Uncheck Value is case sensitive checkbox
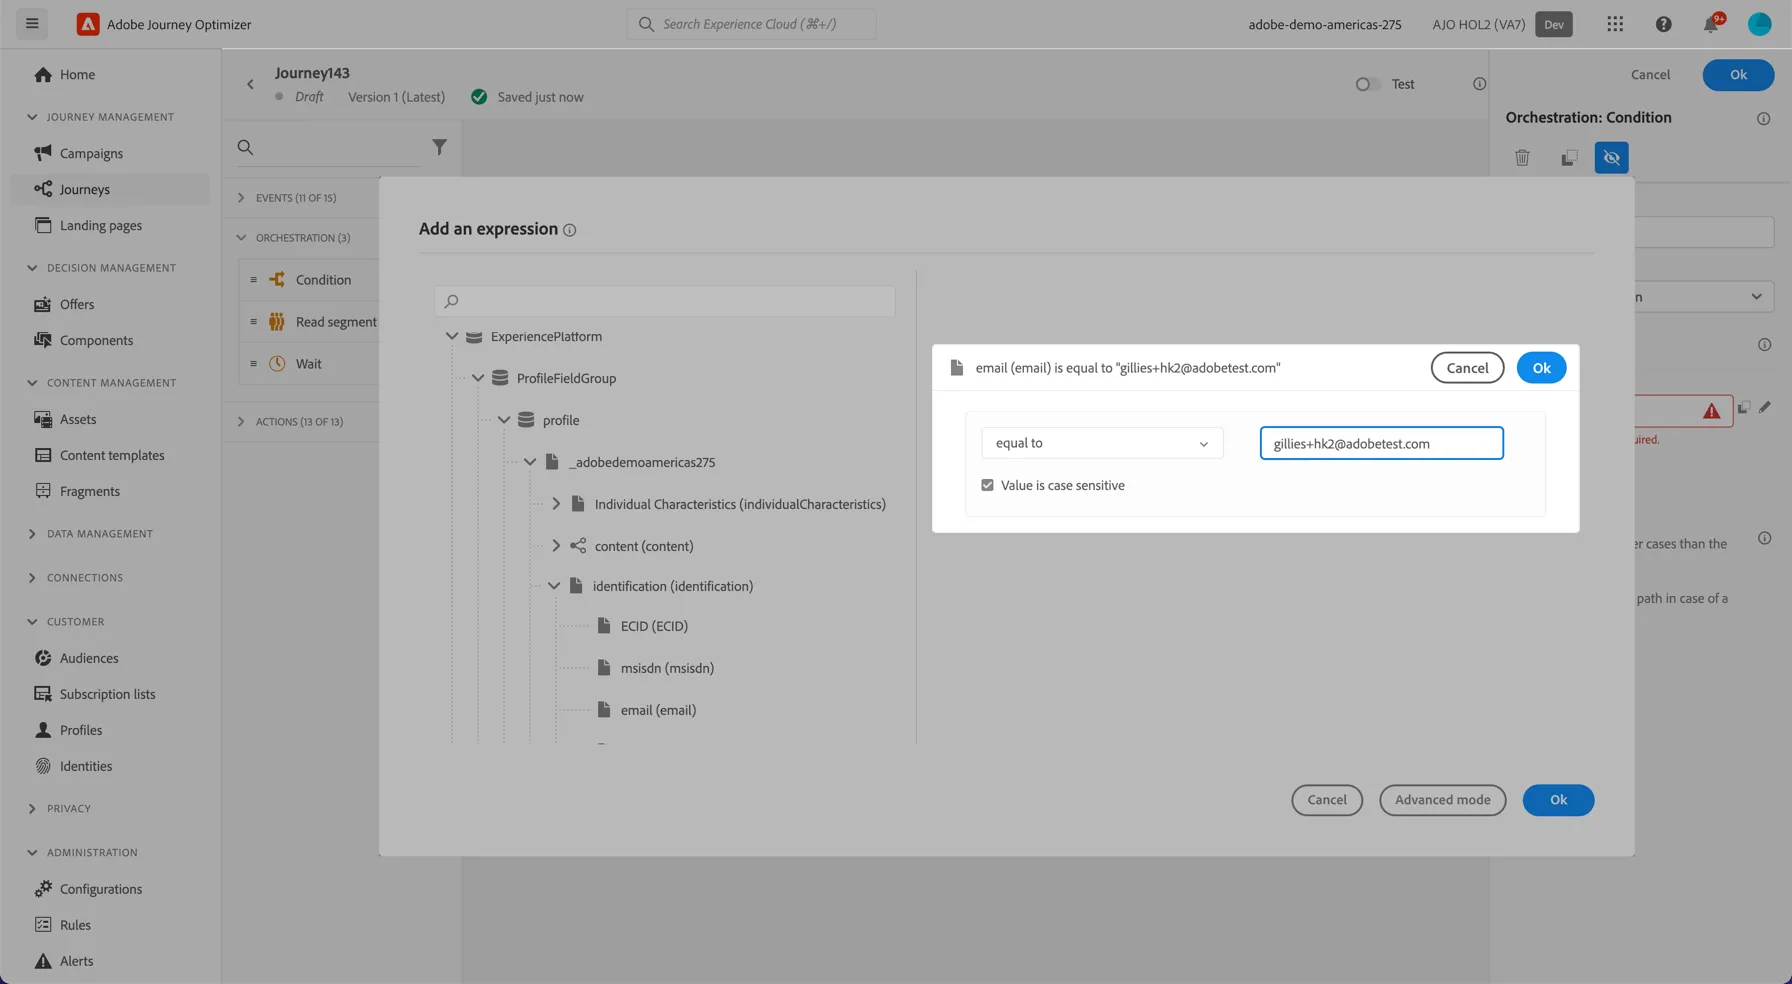 pos(987,485)
